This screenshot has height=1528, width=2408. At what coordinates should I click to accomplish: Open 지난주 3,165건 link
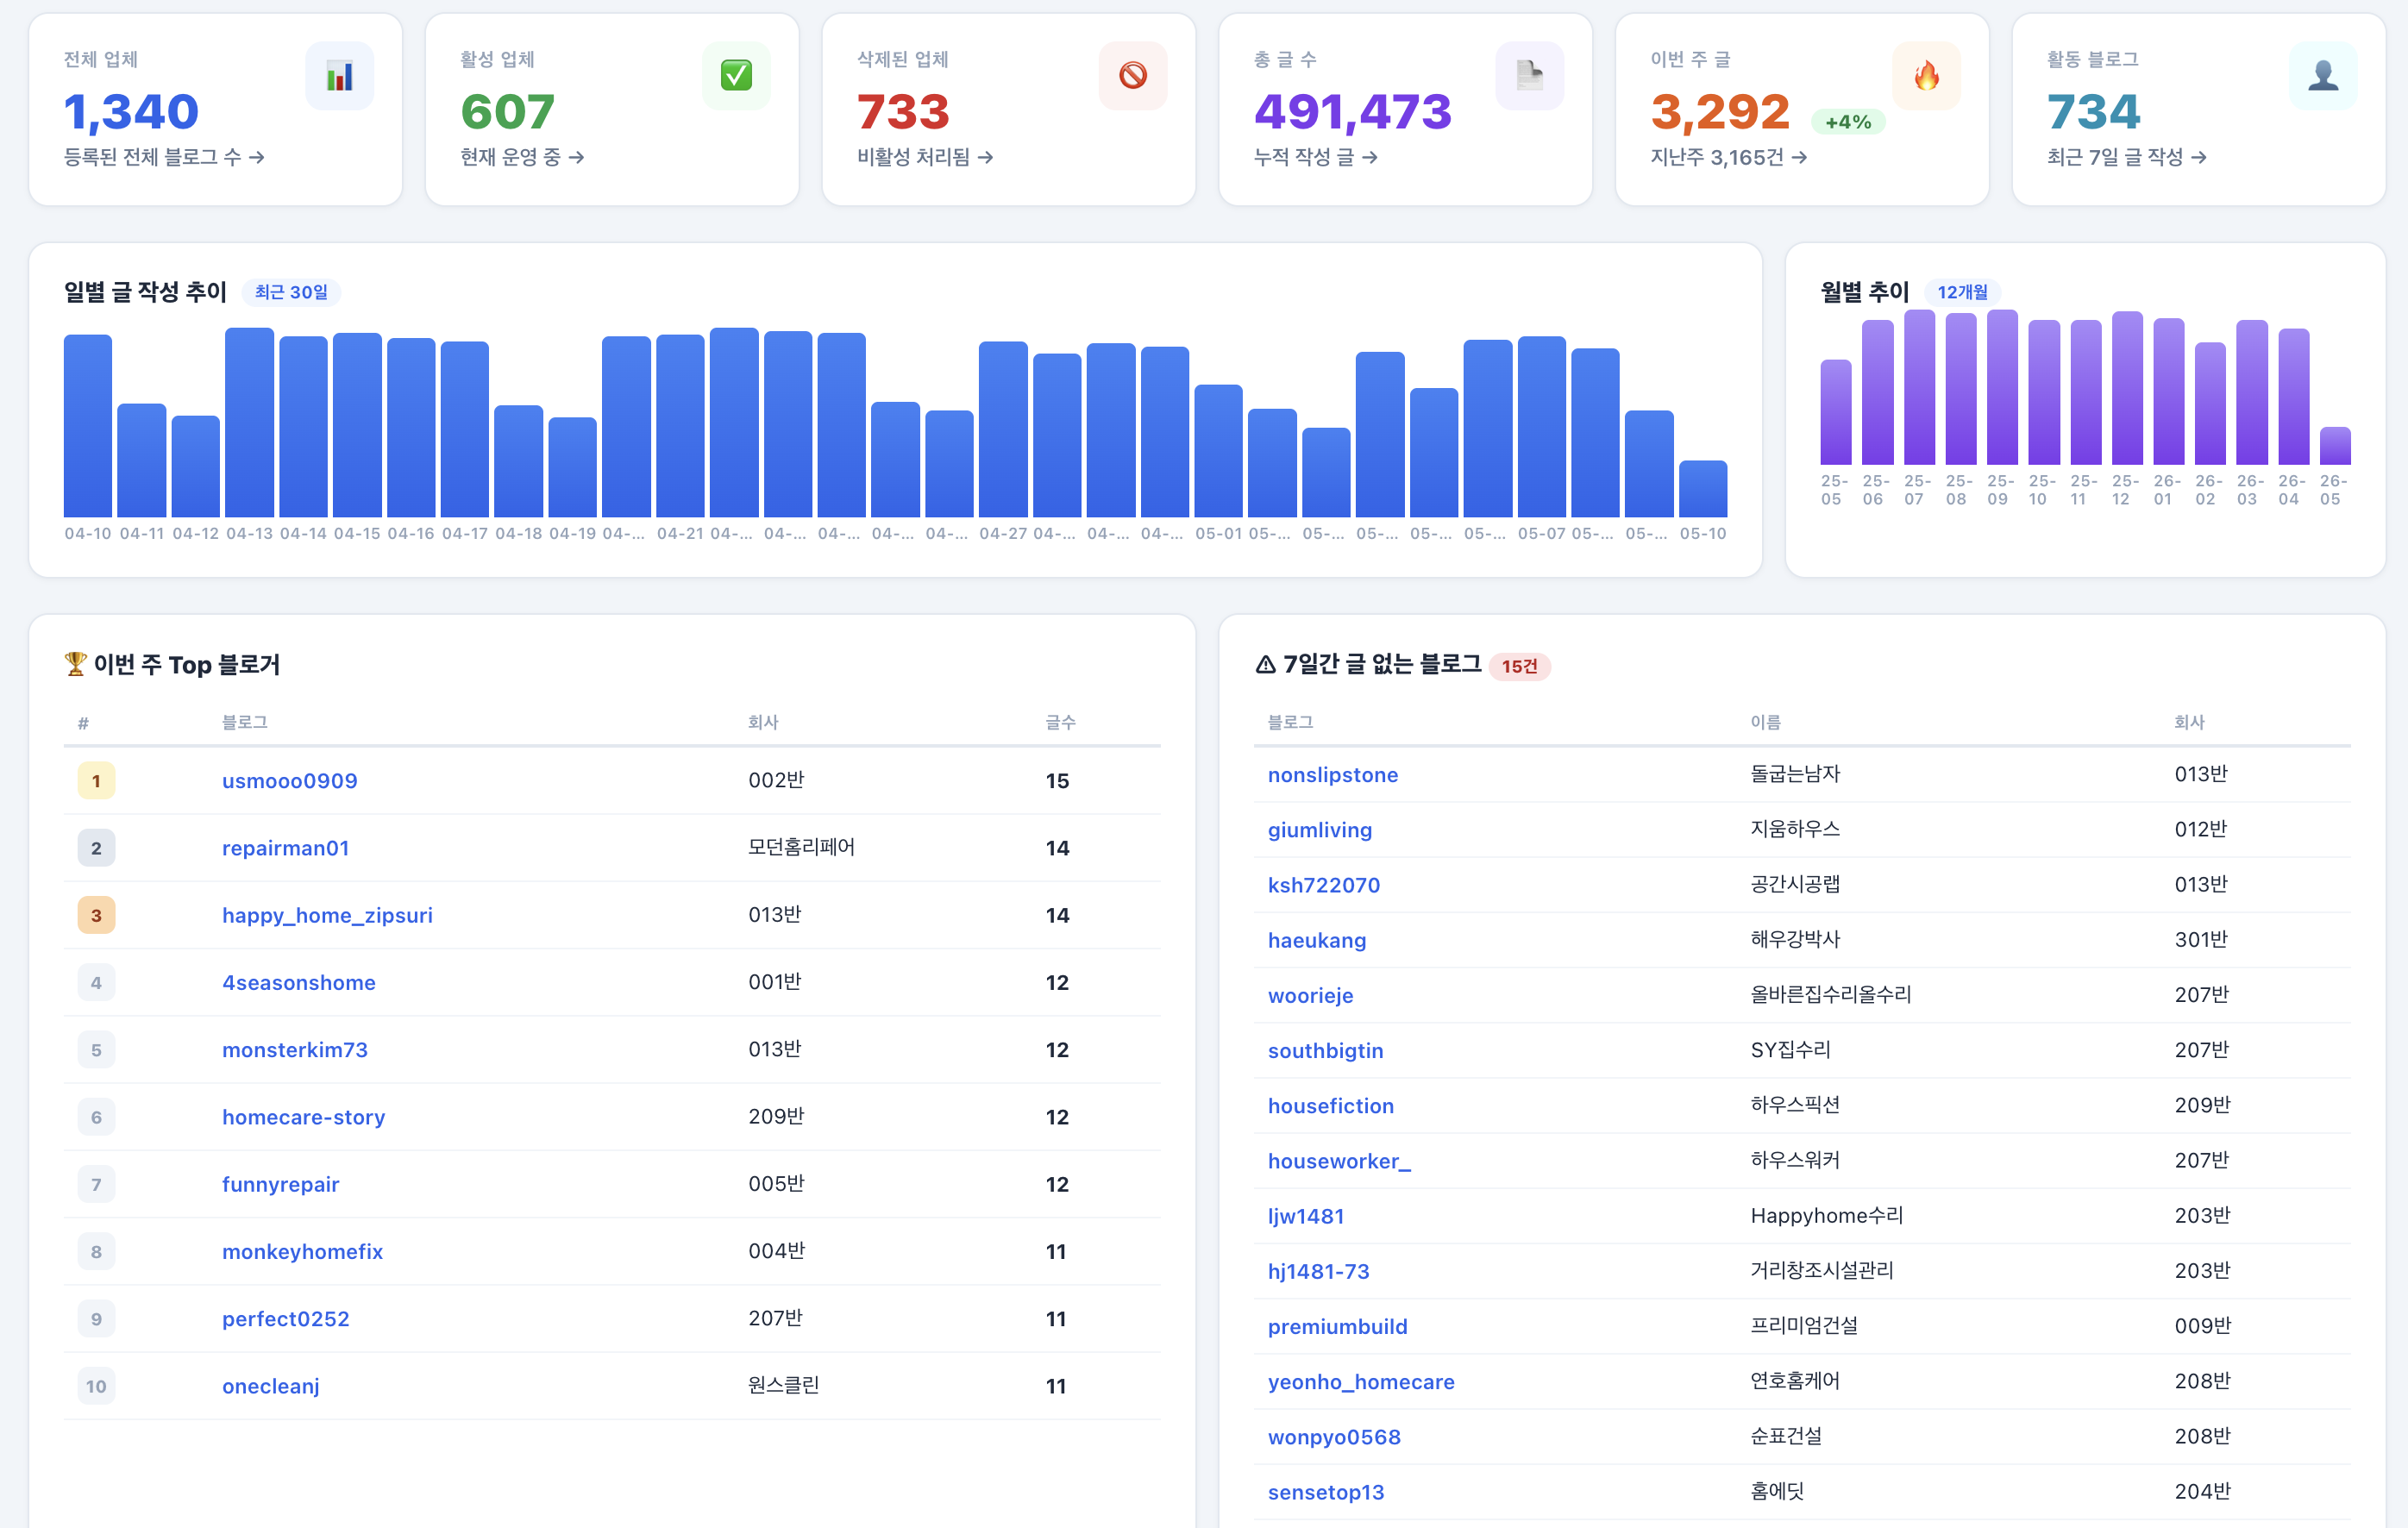1729,157
